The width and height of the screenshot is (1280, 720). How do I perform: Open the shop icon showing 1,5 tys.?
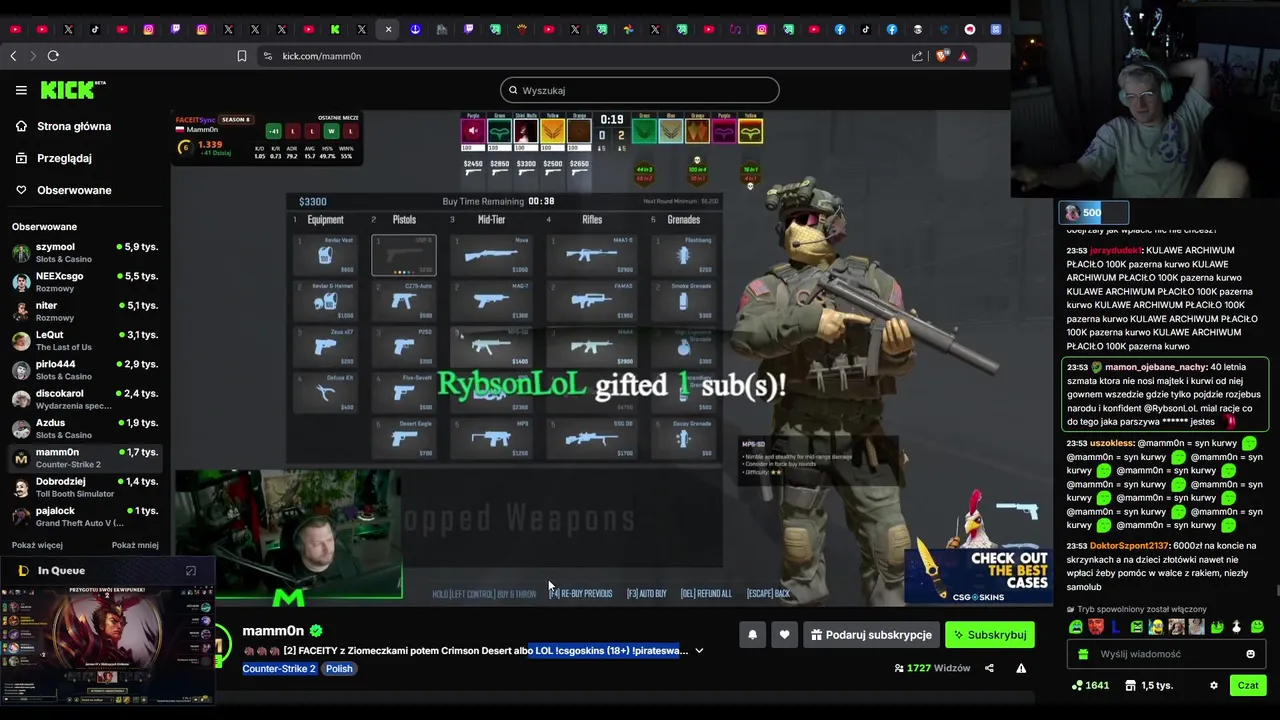(1149, 686)
